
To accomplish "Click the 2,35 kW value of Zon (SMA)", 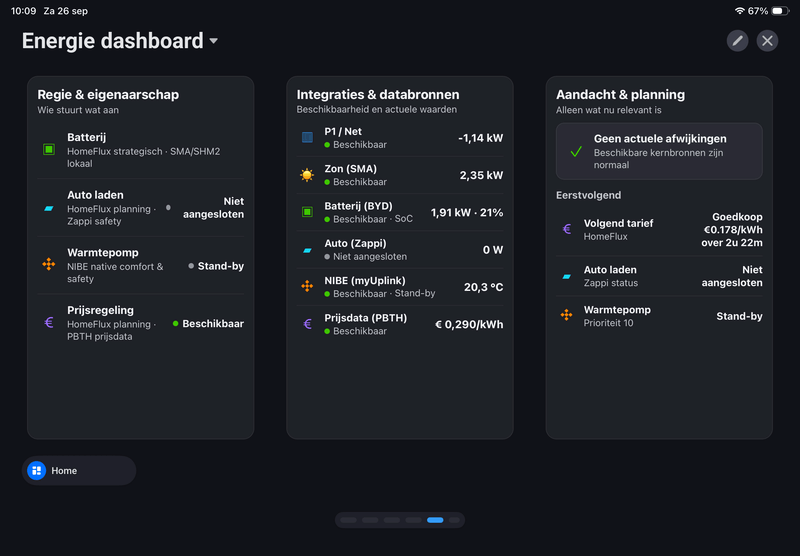I will pyautogui.click(x=481, y=175).
